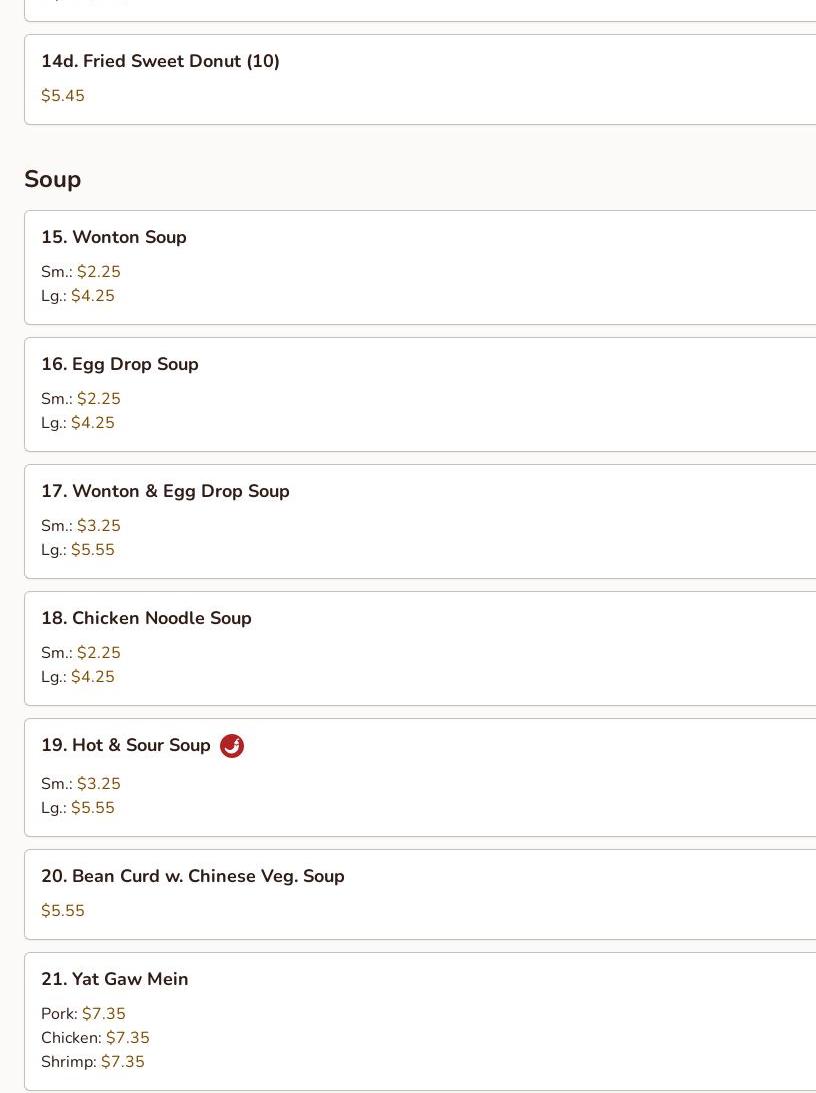
Task: Click the 19. Hot & Sour Soup title
Action: pyautogui.click(x=126, y=746)
